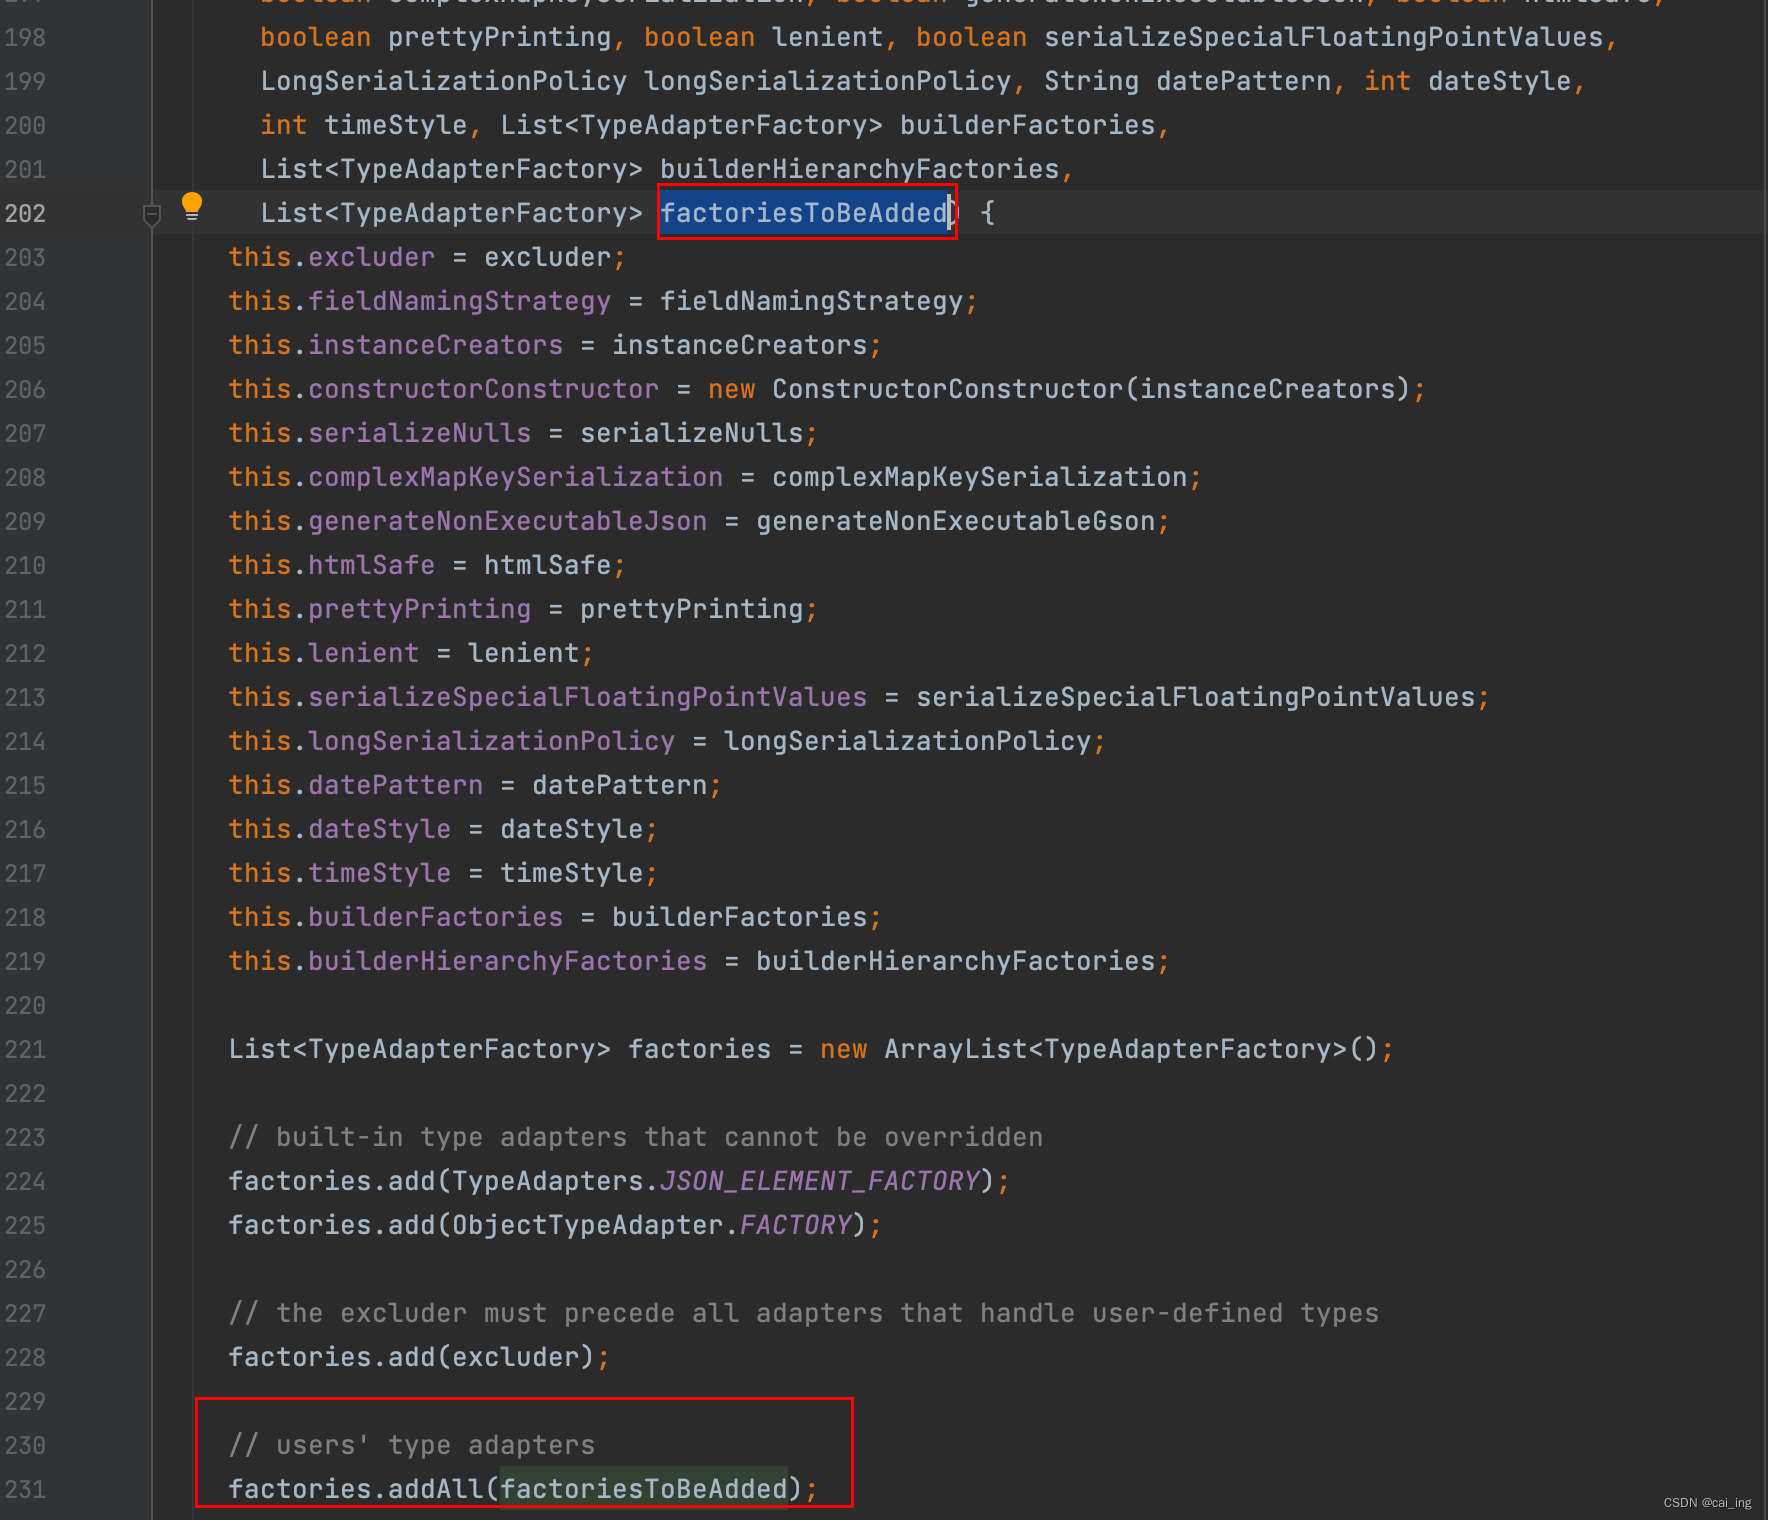Click factories.add(excluder) statement

point(419,1357)
